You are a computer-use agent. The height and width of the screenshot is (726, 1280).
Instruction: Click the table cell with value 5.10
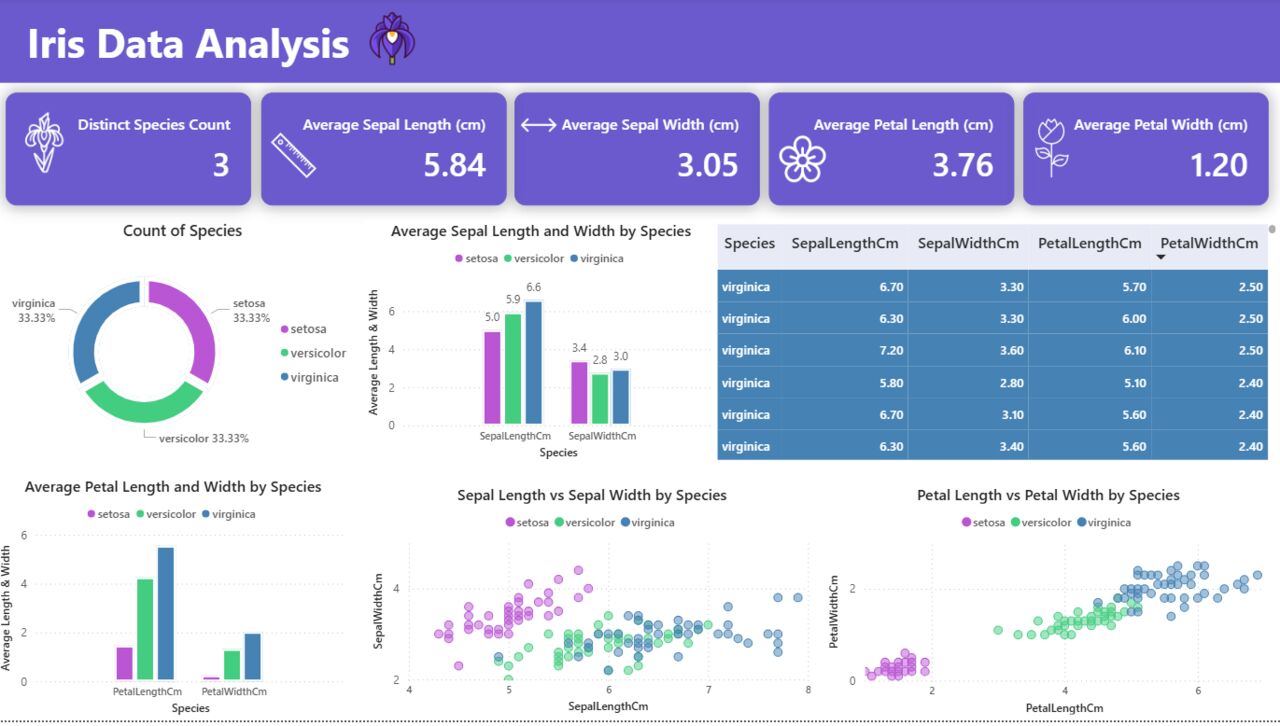(x=1090, y=382)
